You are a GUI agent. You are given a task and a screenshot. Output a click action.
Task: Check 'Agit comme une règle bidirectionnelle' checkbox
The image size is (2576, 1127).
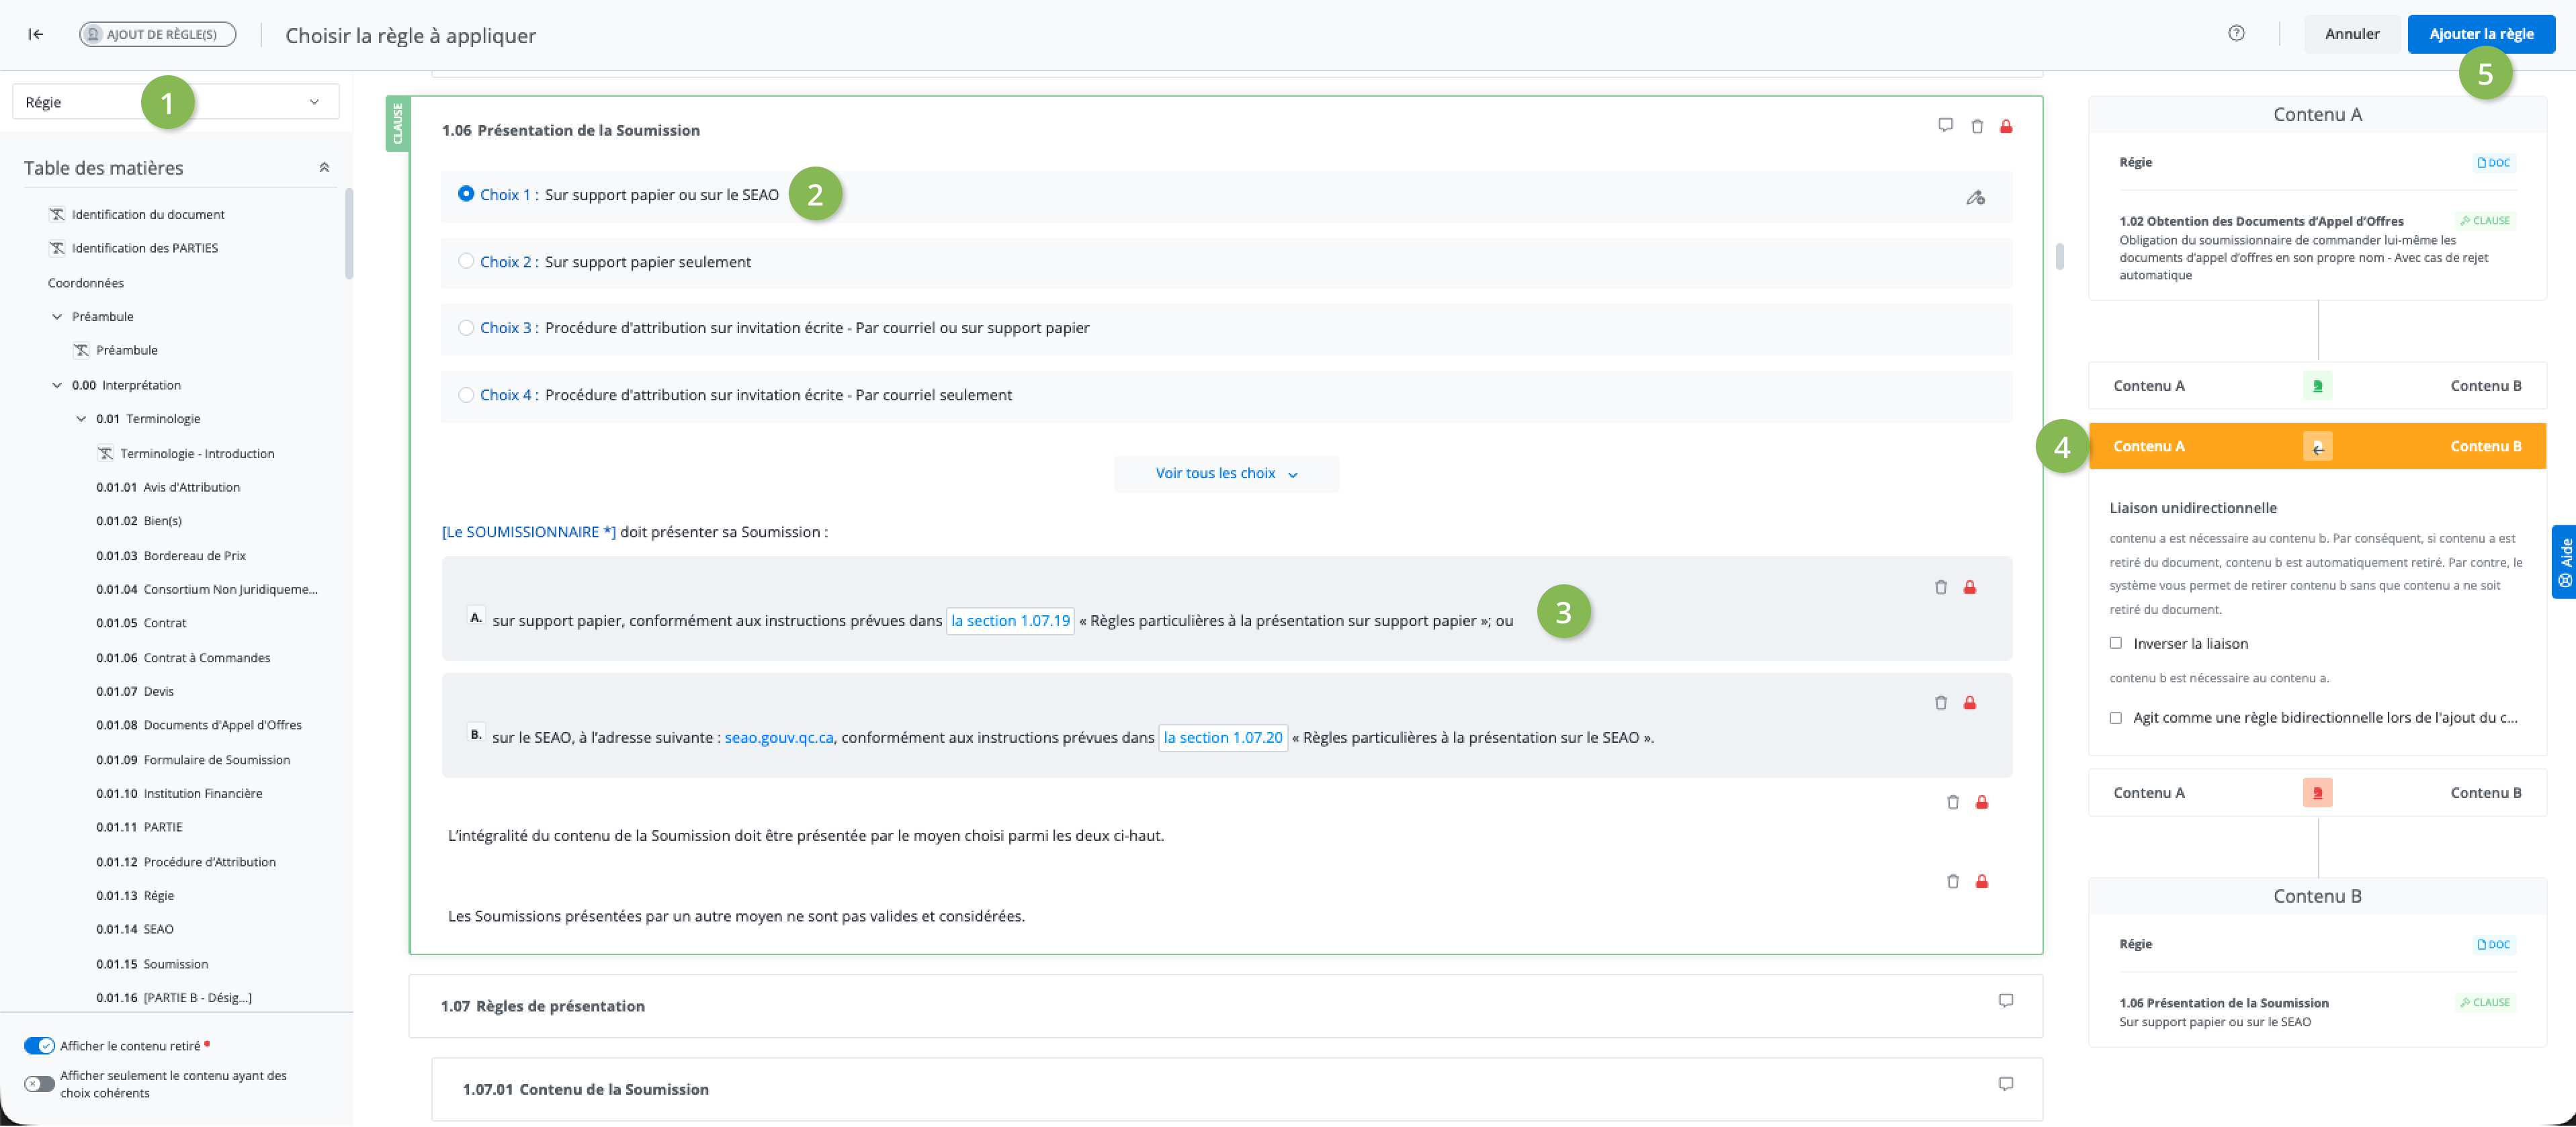coord(2115,718)
